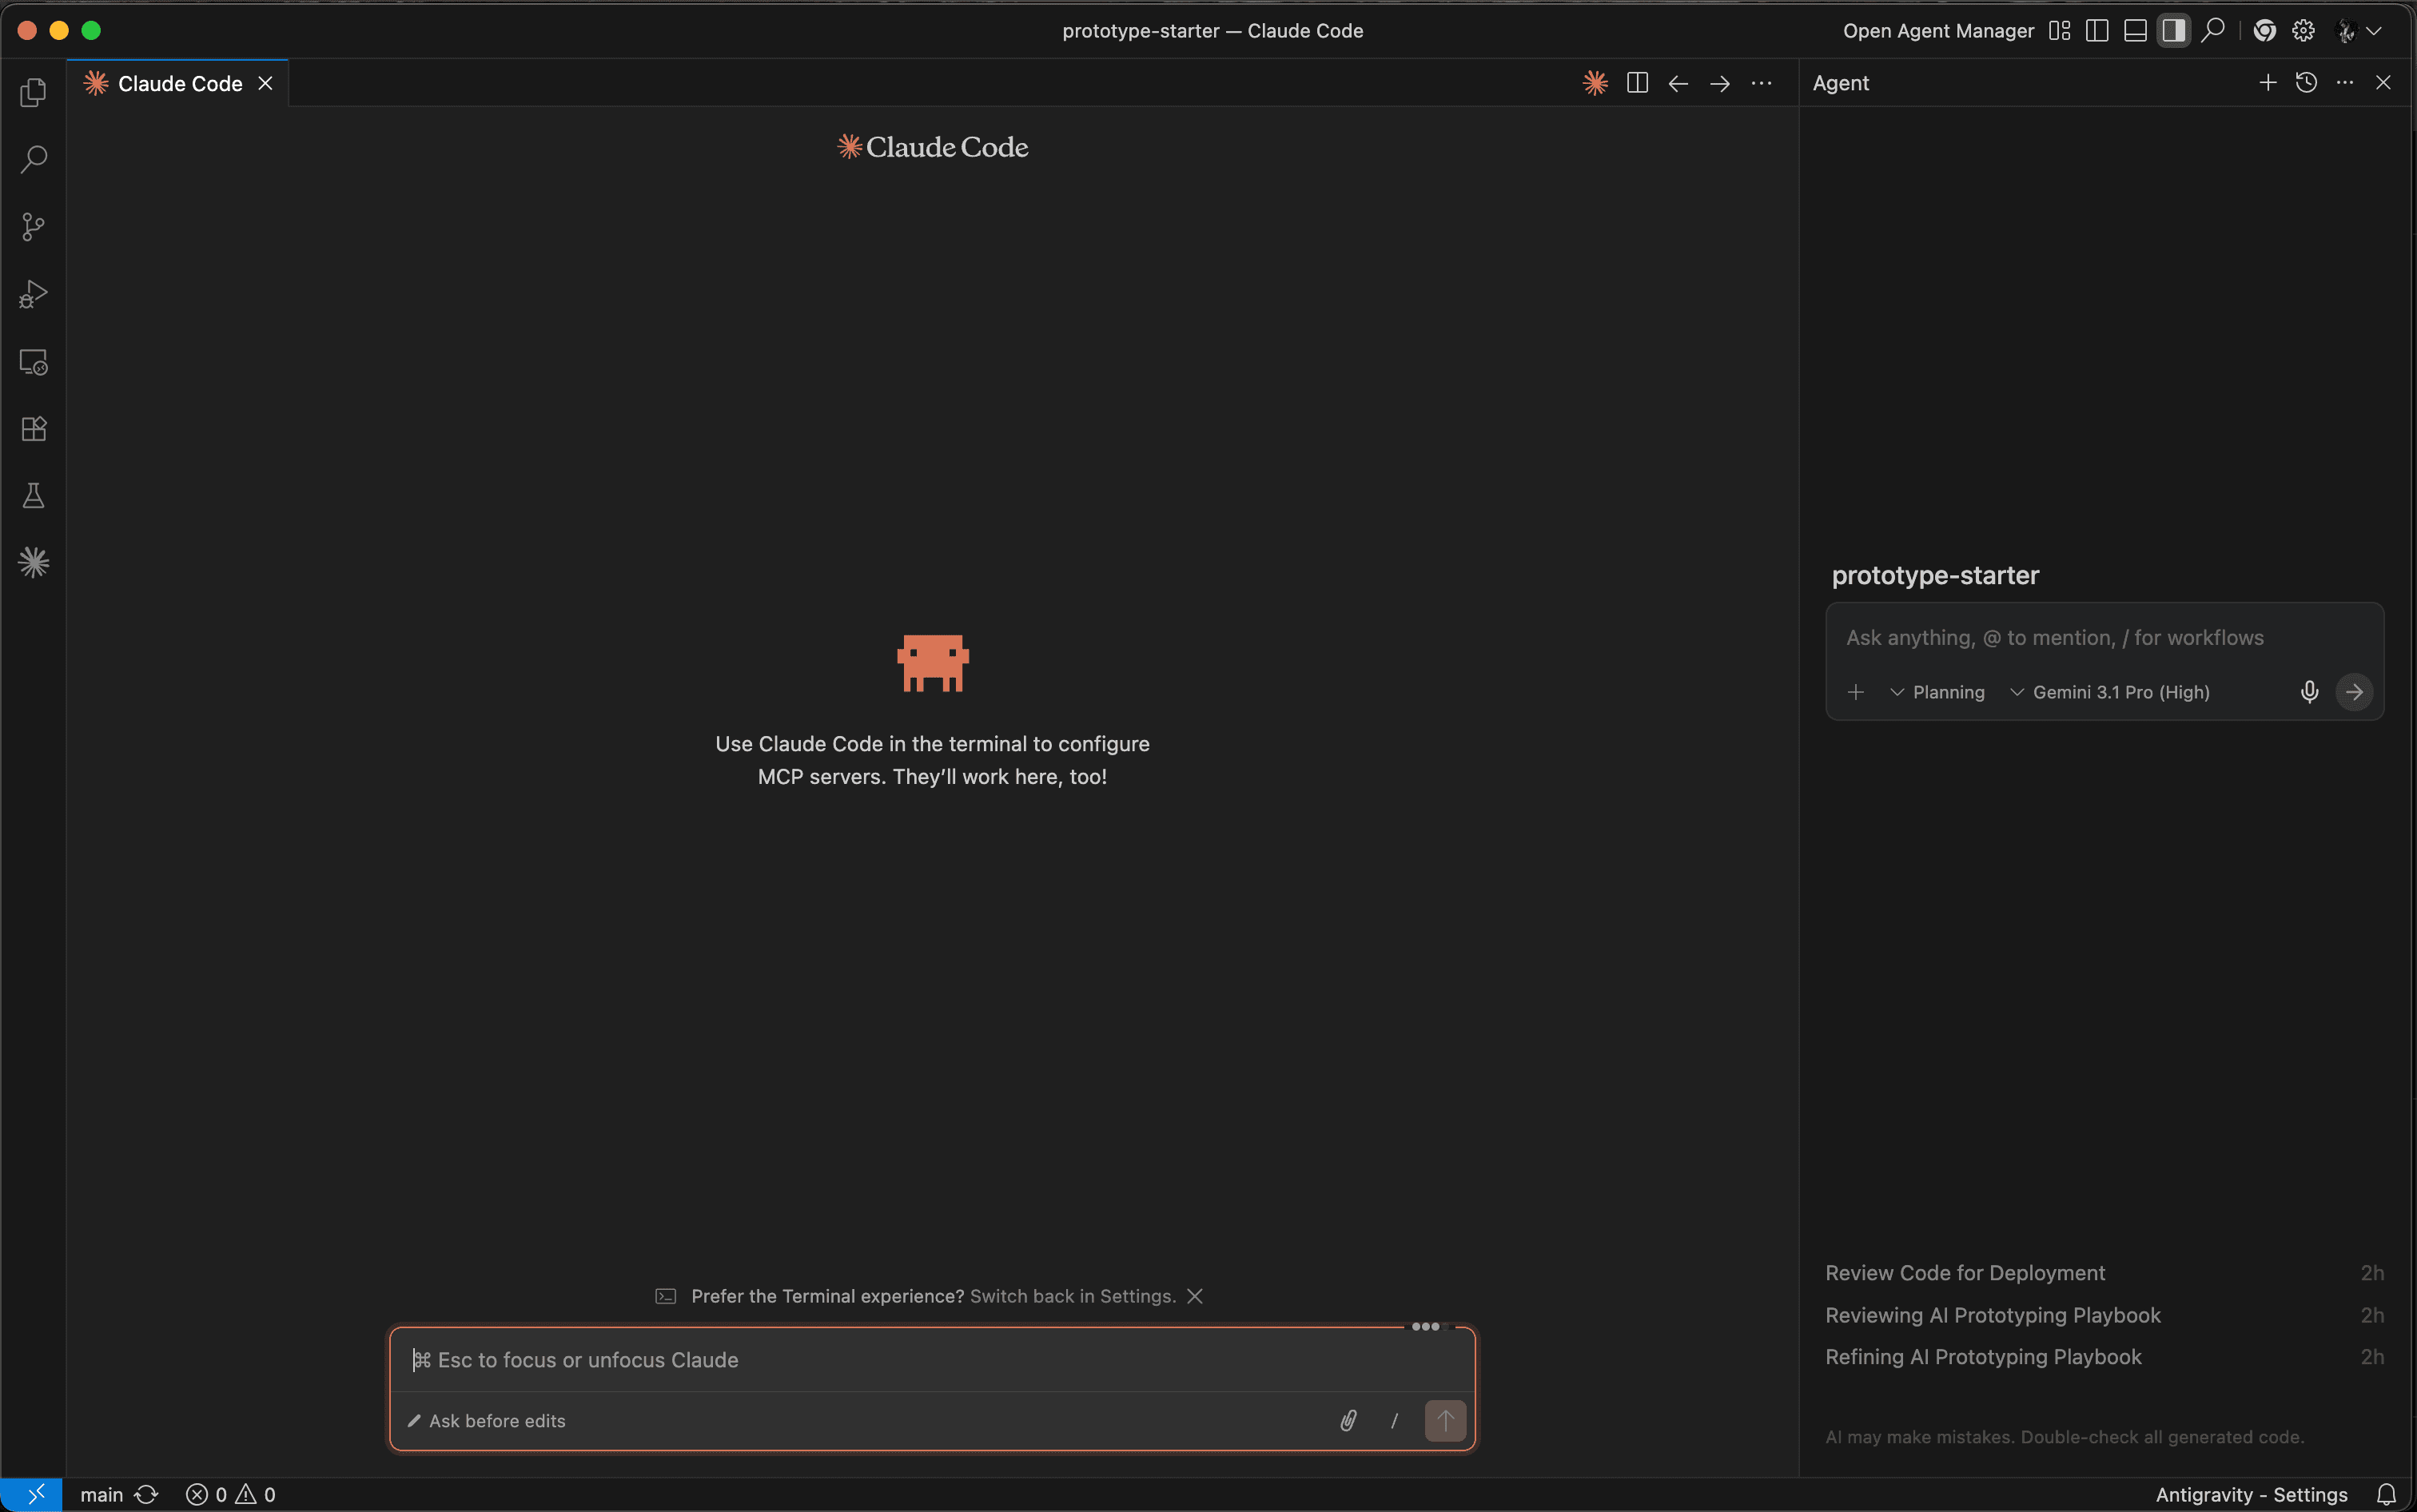Image resolution: width=2417 pixels, height=1512 pixels.
Task: Open the Extensions view from the sidebar
Action: click(33, 428)
